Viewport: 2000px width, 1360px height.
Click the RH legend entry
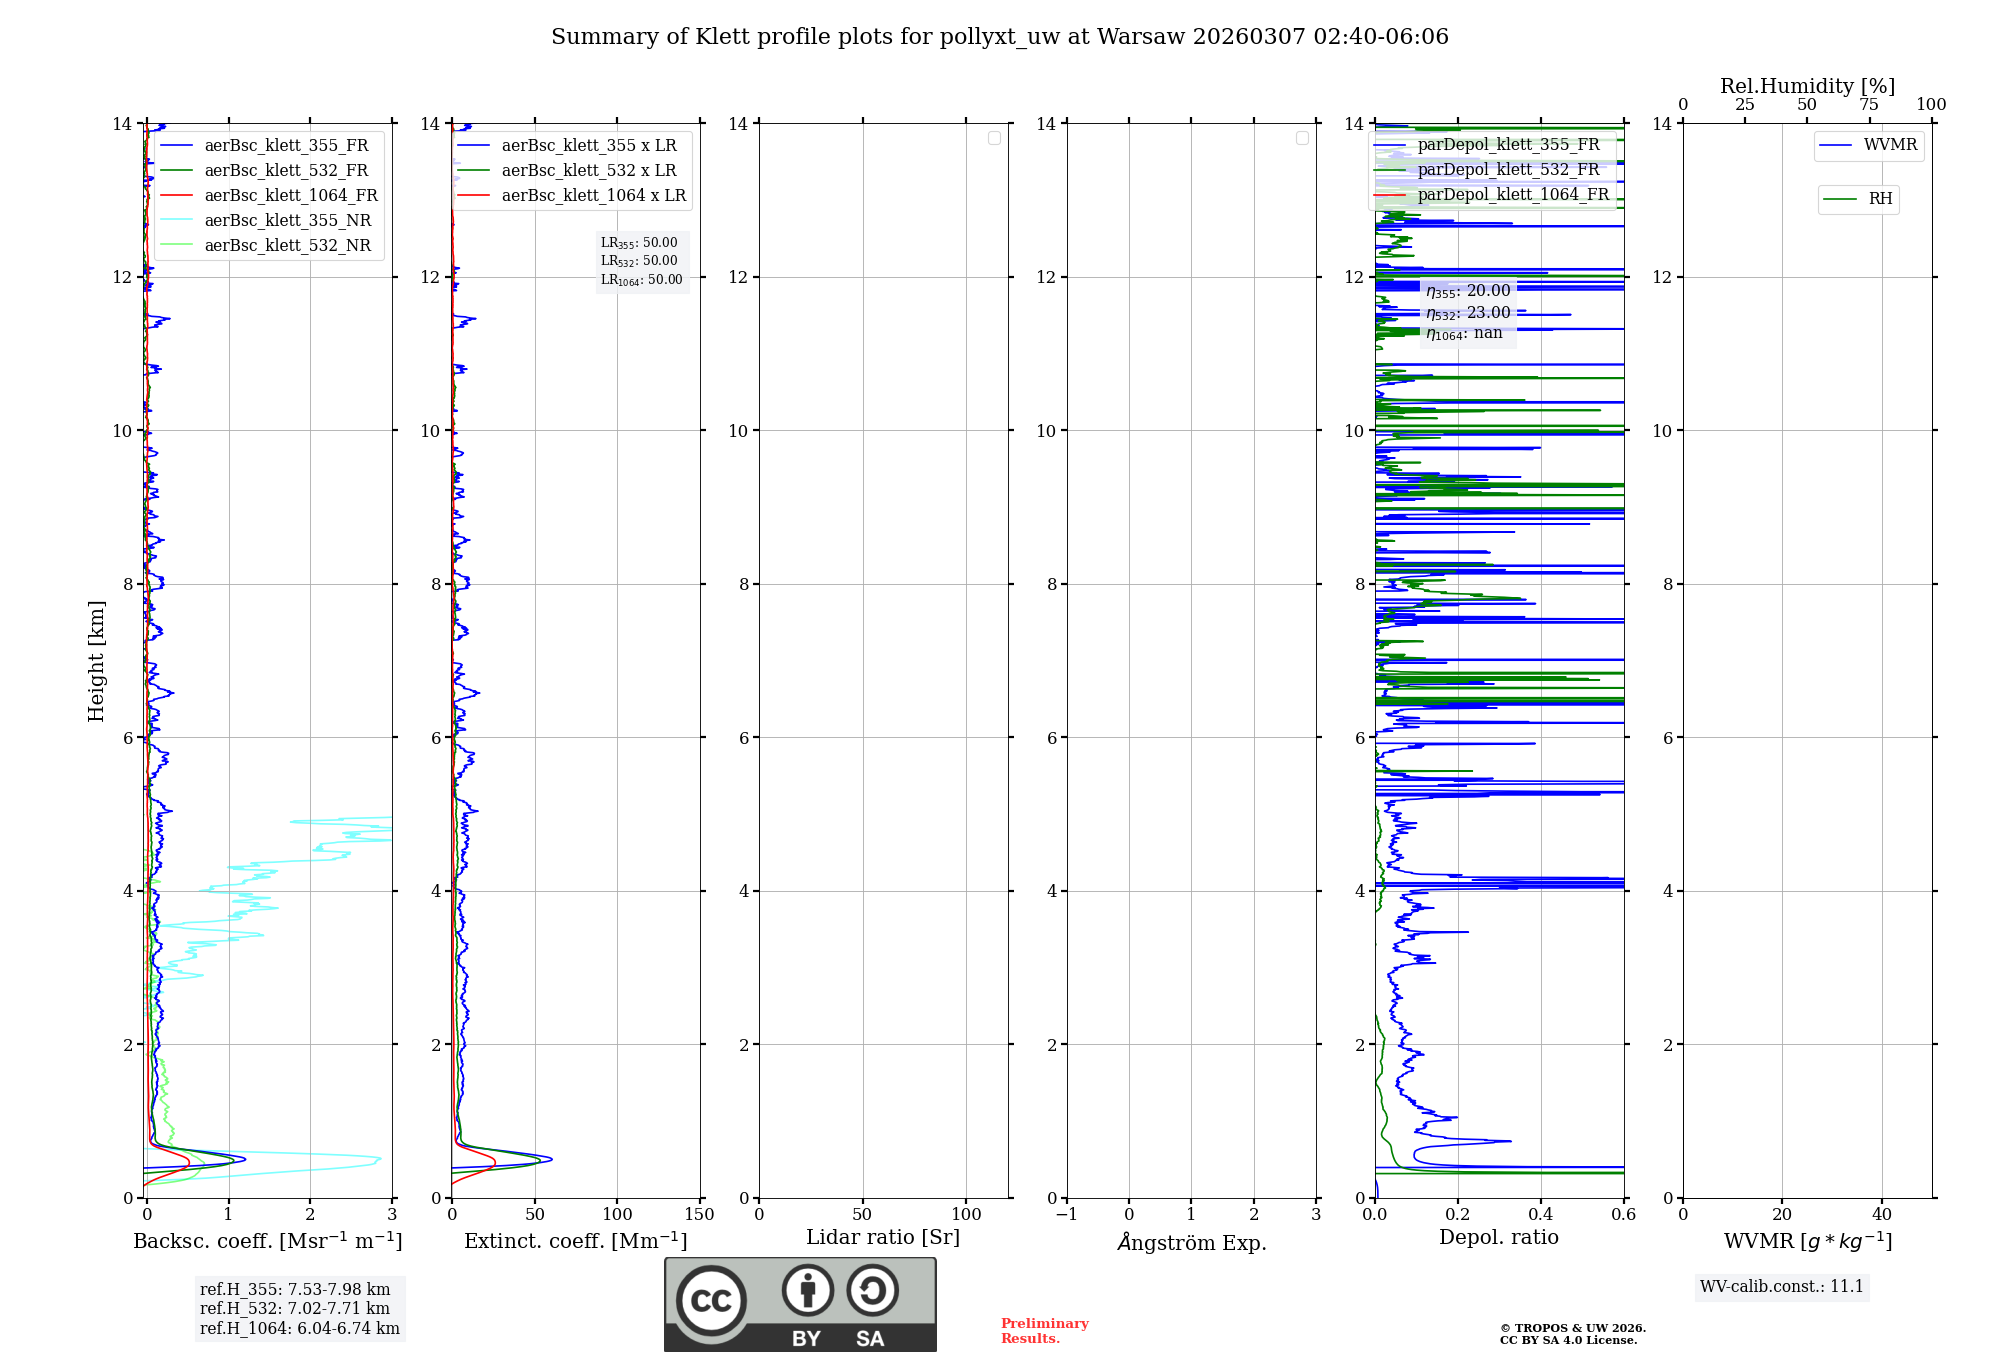[1879, 199]
